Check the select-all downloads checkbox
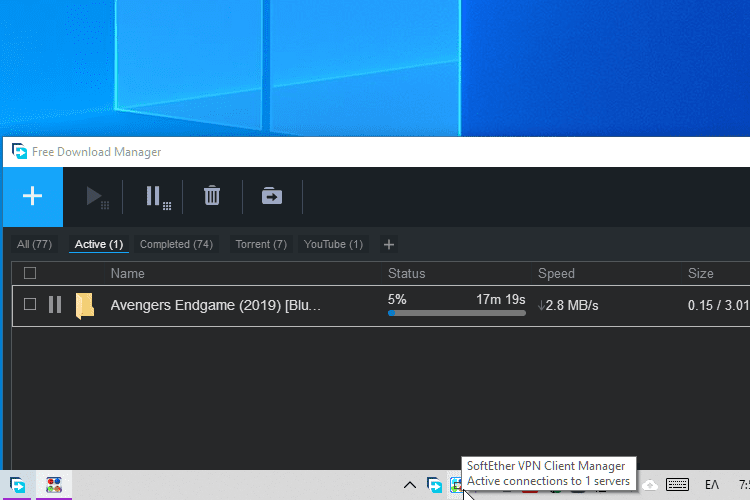 30,273
